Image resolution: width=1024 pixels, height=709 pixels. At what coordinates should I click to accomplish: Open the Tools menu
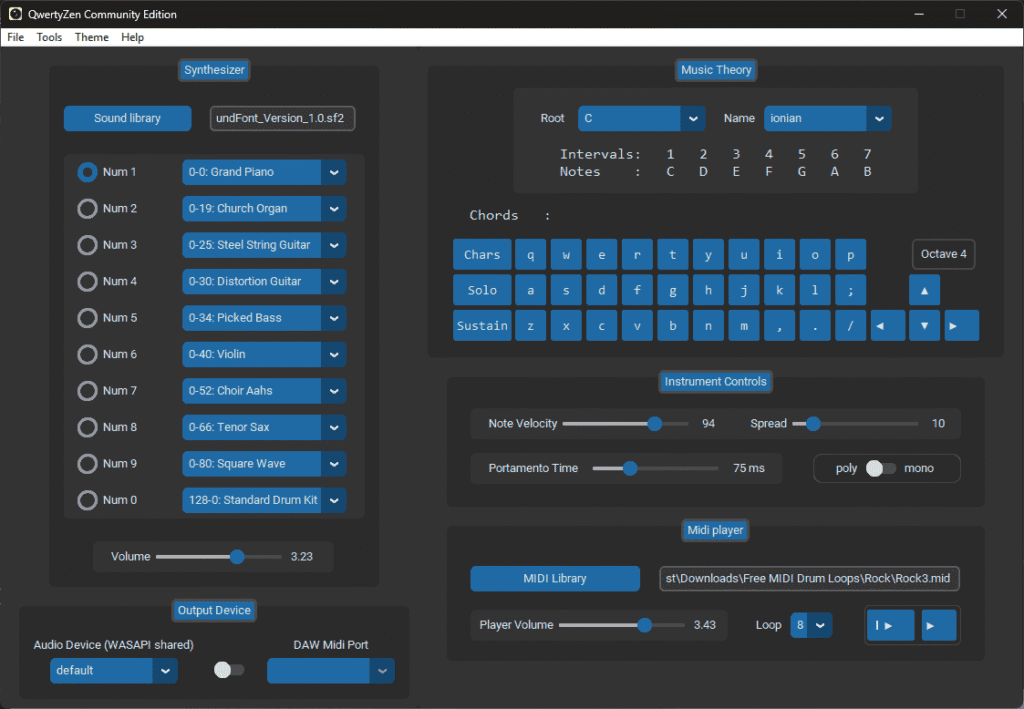49,37
